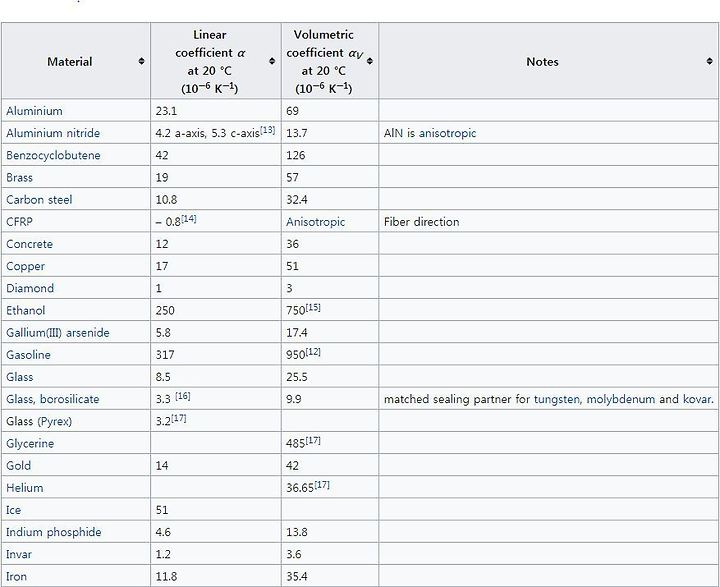720x587 pixels.
Task: Open citation [17] beside Glycerine's 485
Action: pos(313,440)
